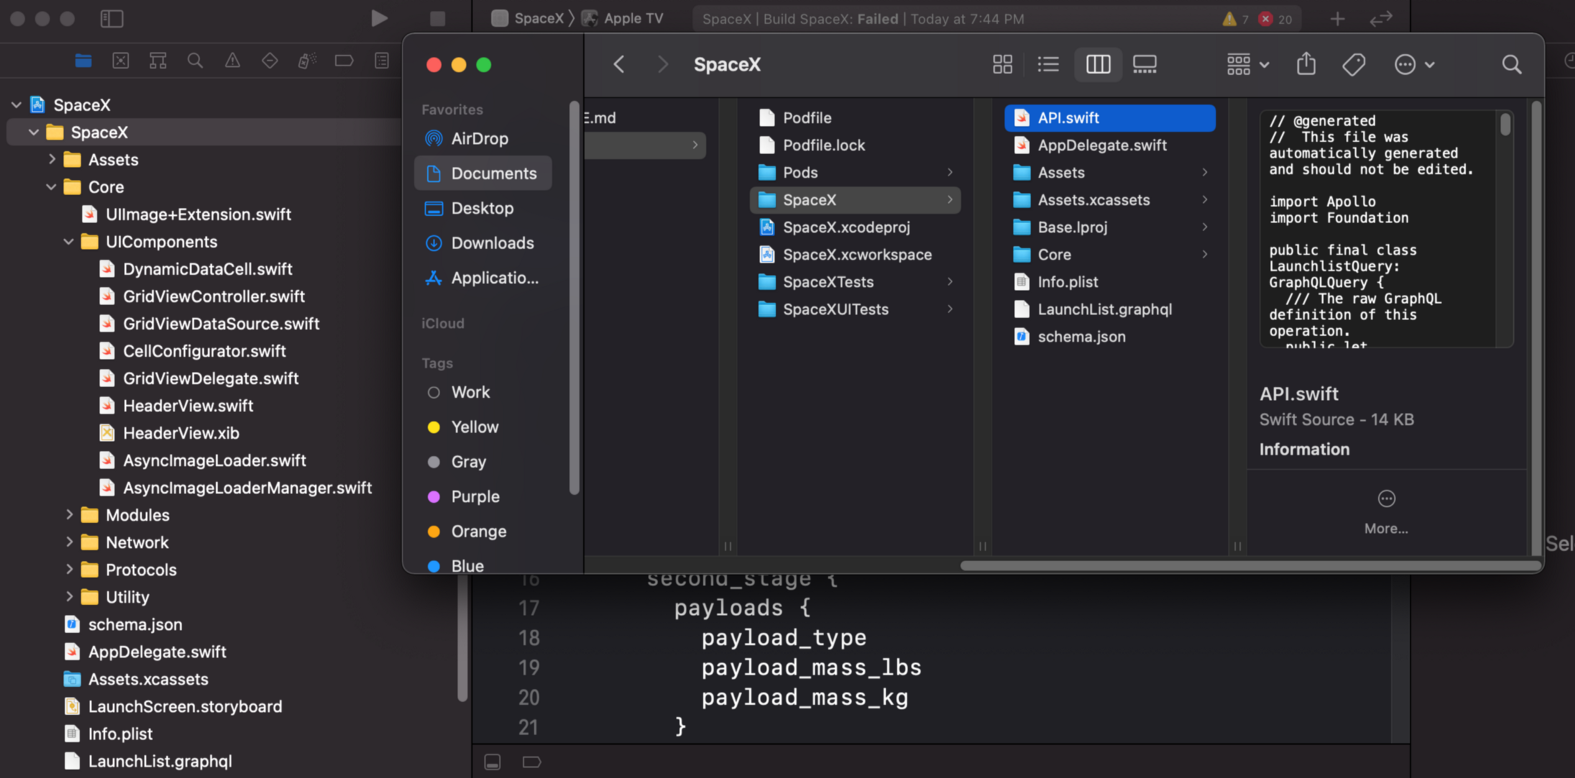Choose Downloads in Finder Favorites
1575x778 pixels.
[x=491, y=243]
